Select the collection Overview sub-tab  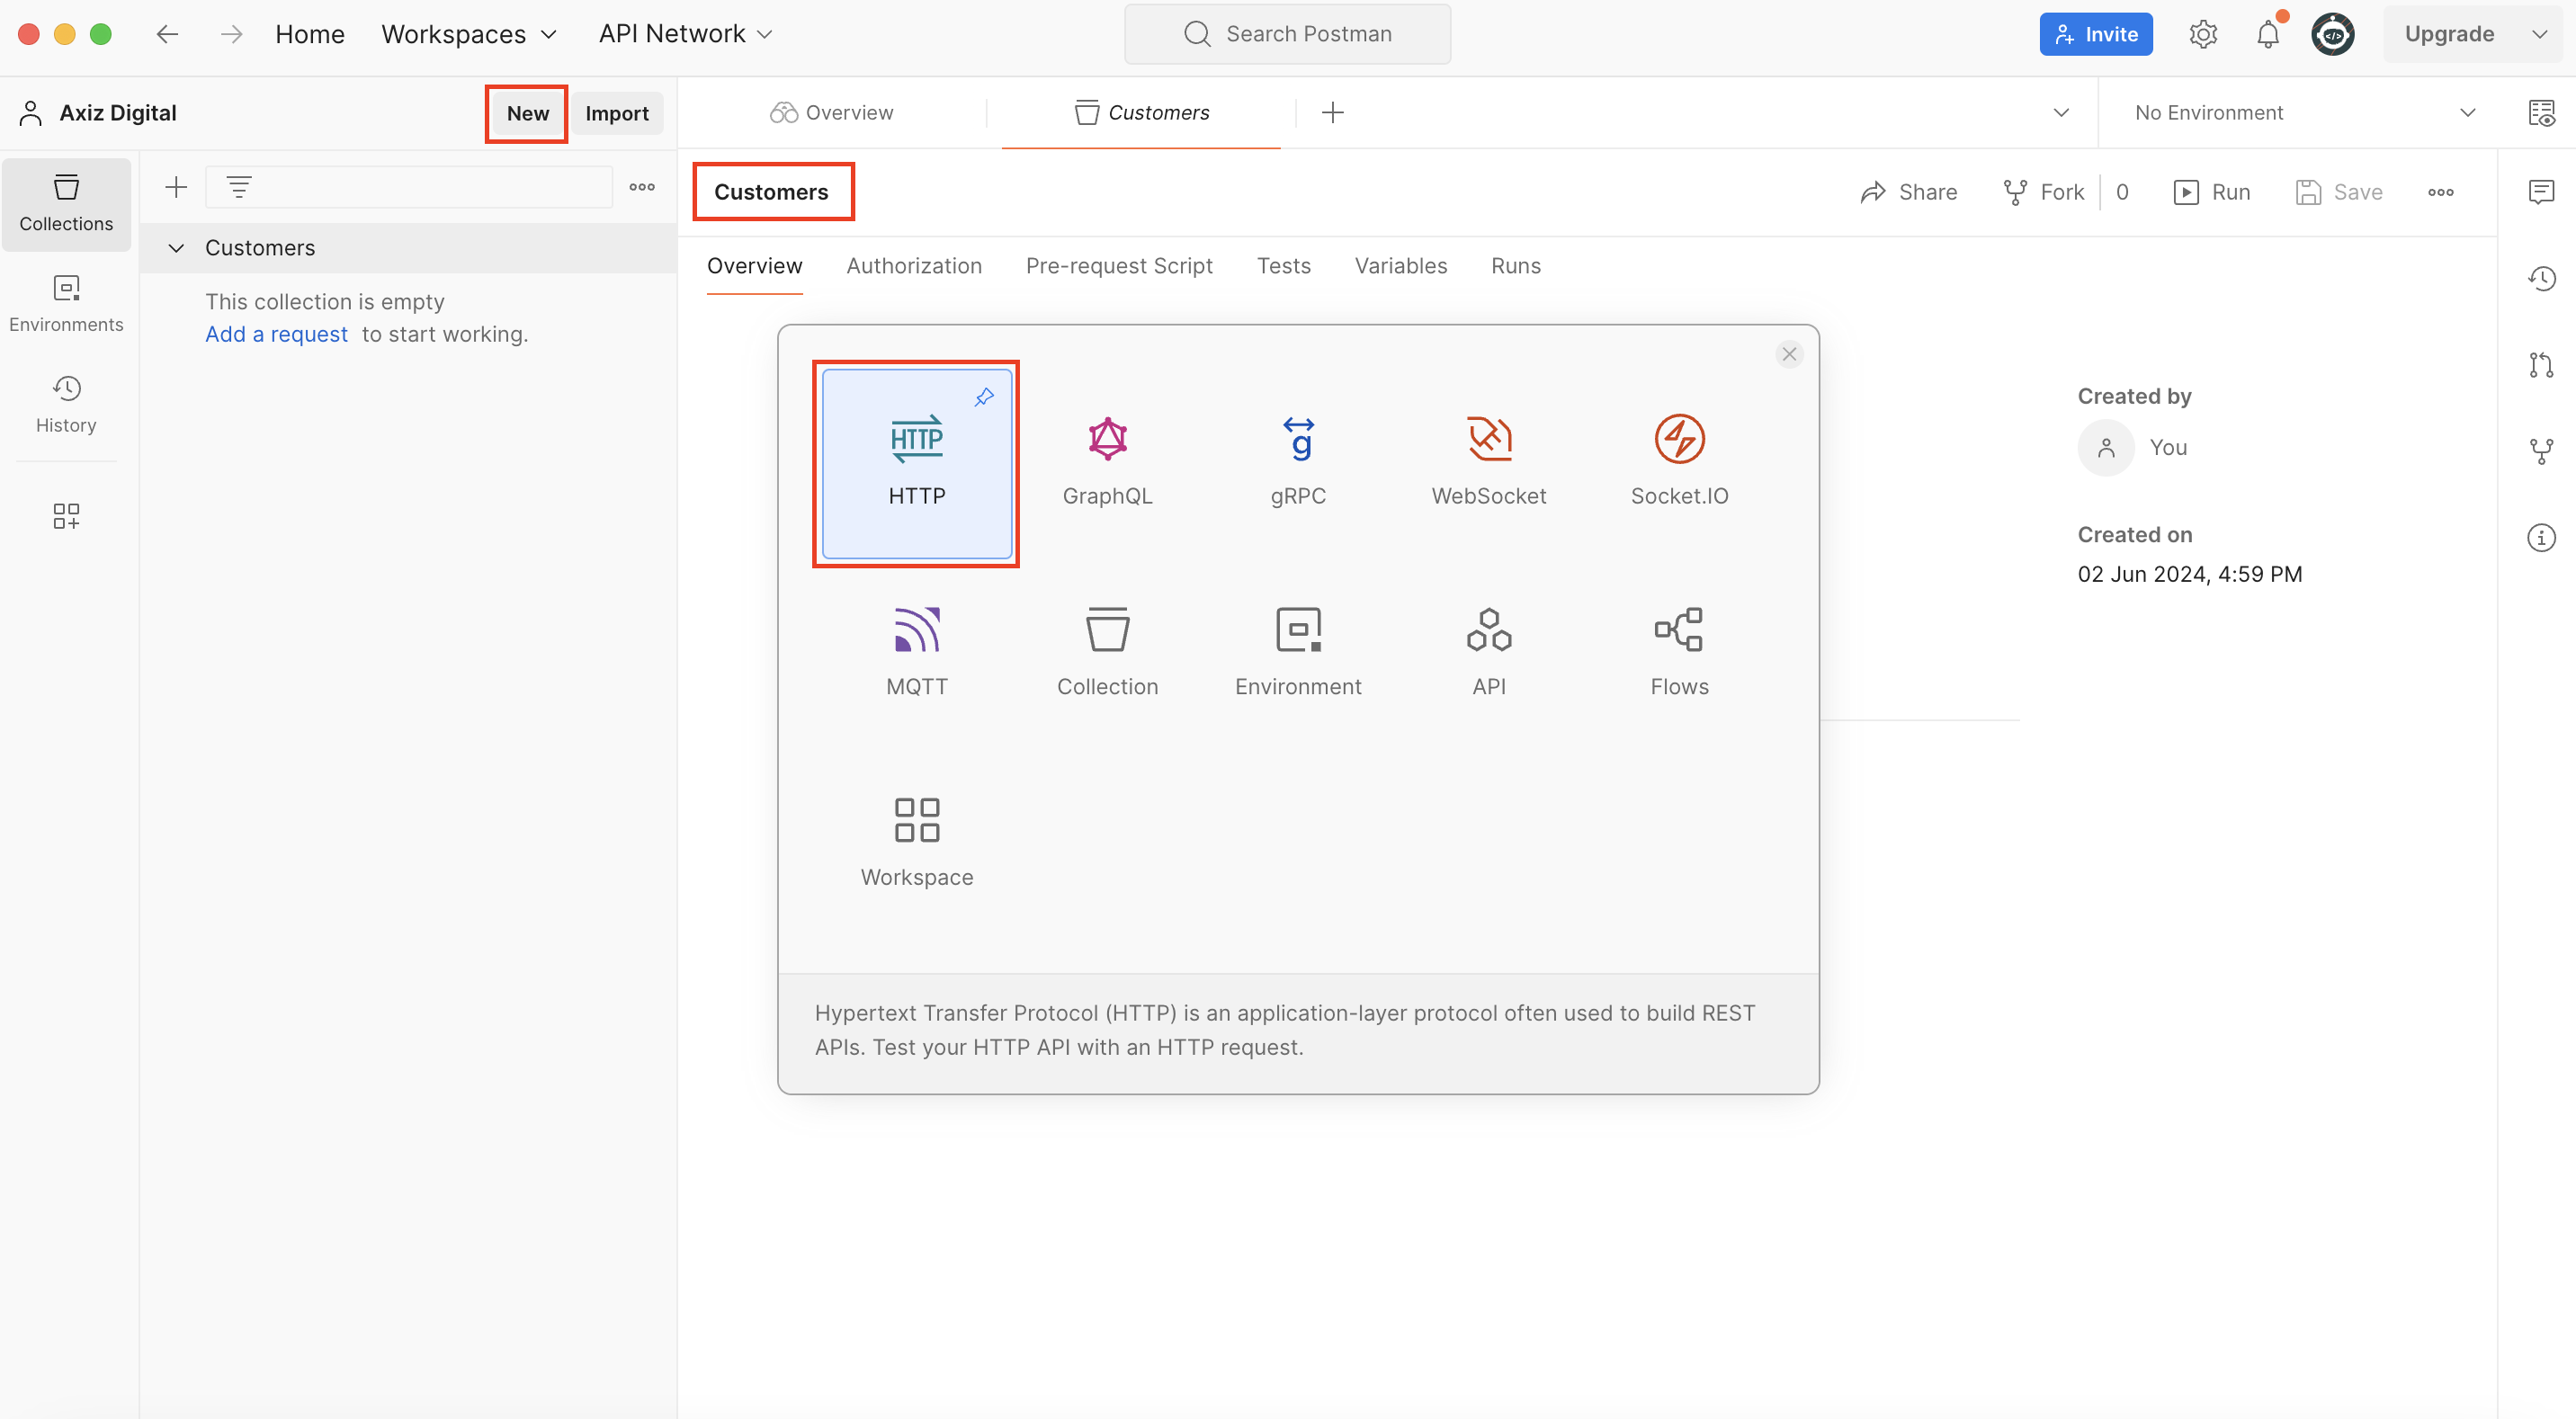[754, 266]
